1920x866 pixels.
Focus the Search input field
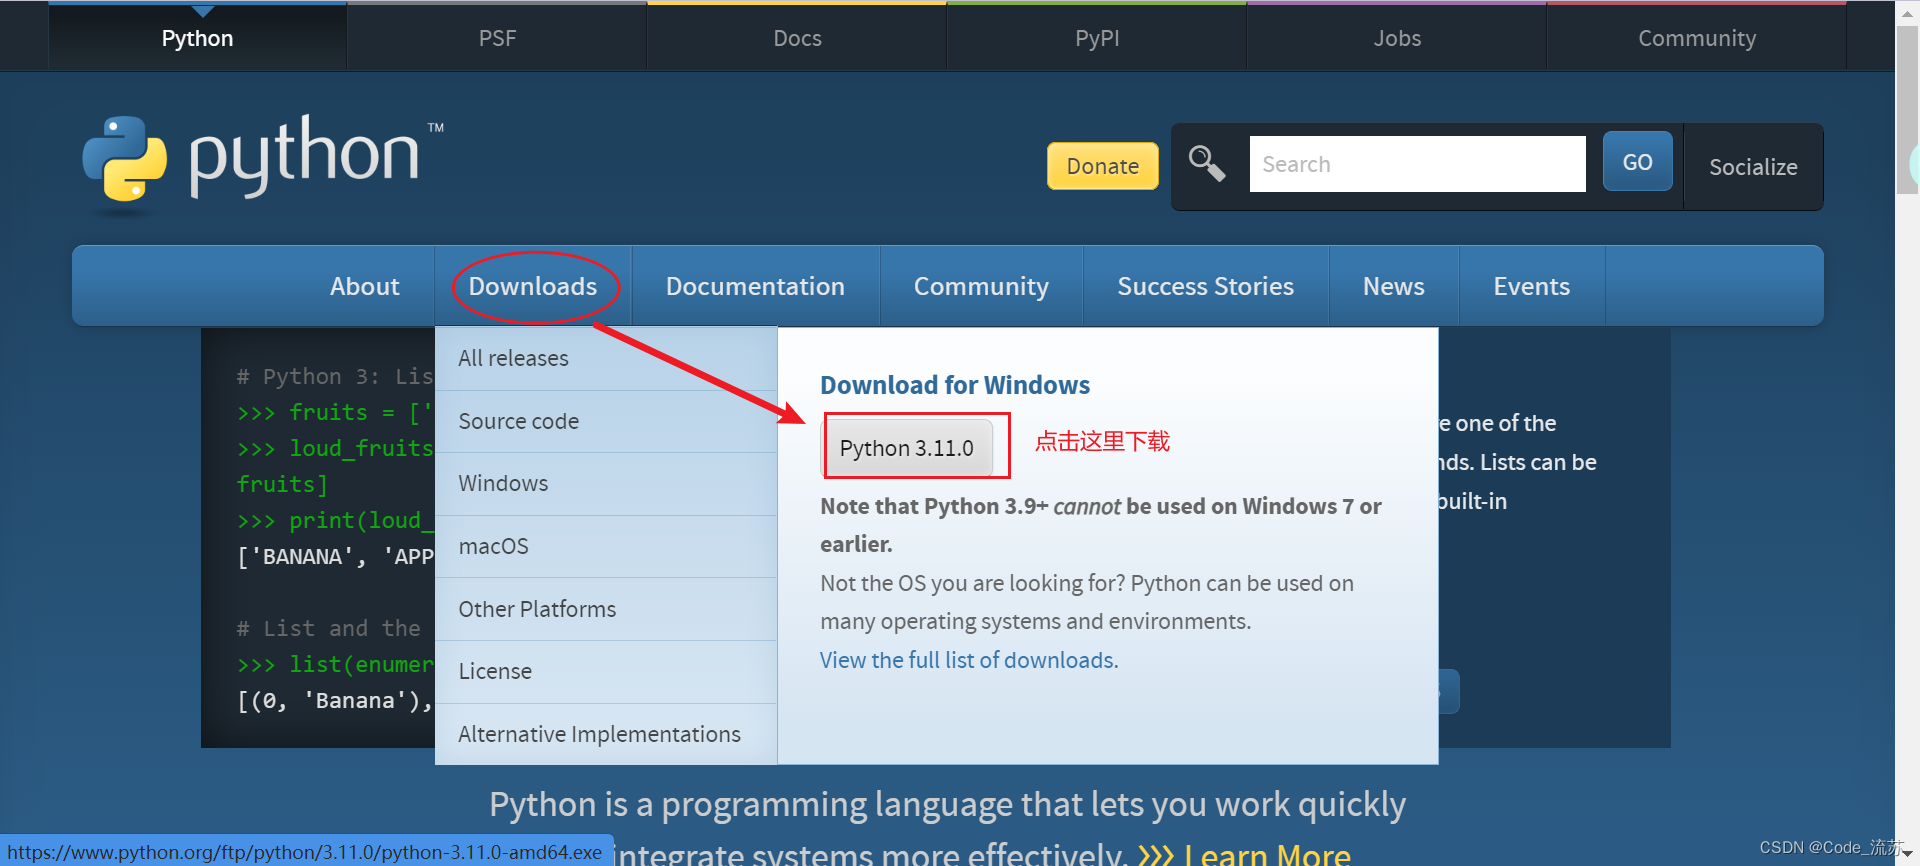coord(1417,164)
